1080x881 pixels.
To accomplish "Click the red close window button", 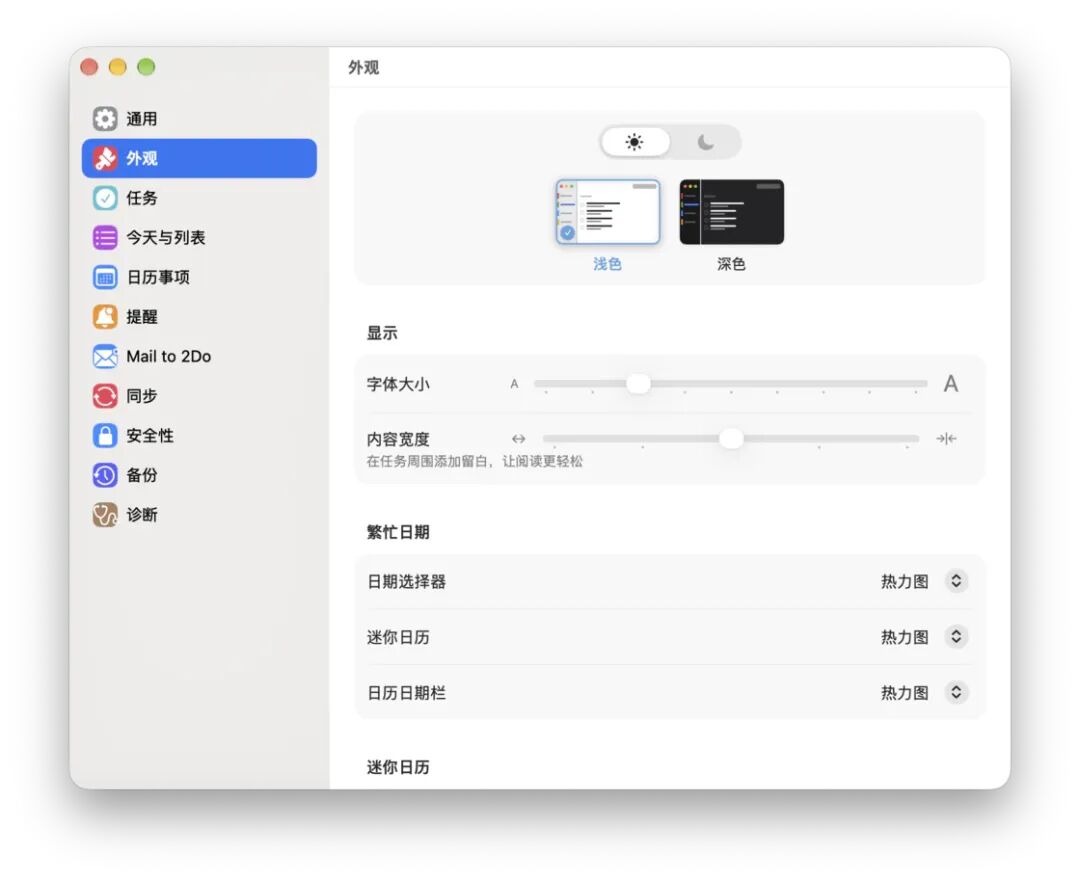I will 89,67.
